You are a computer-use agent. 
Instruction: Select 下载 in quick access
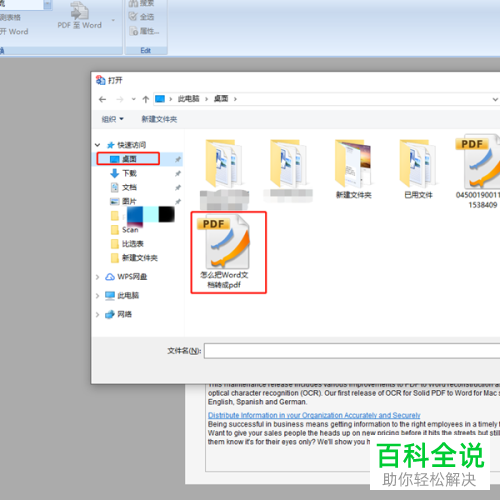tap(123, 173)
